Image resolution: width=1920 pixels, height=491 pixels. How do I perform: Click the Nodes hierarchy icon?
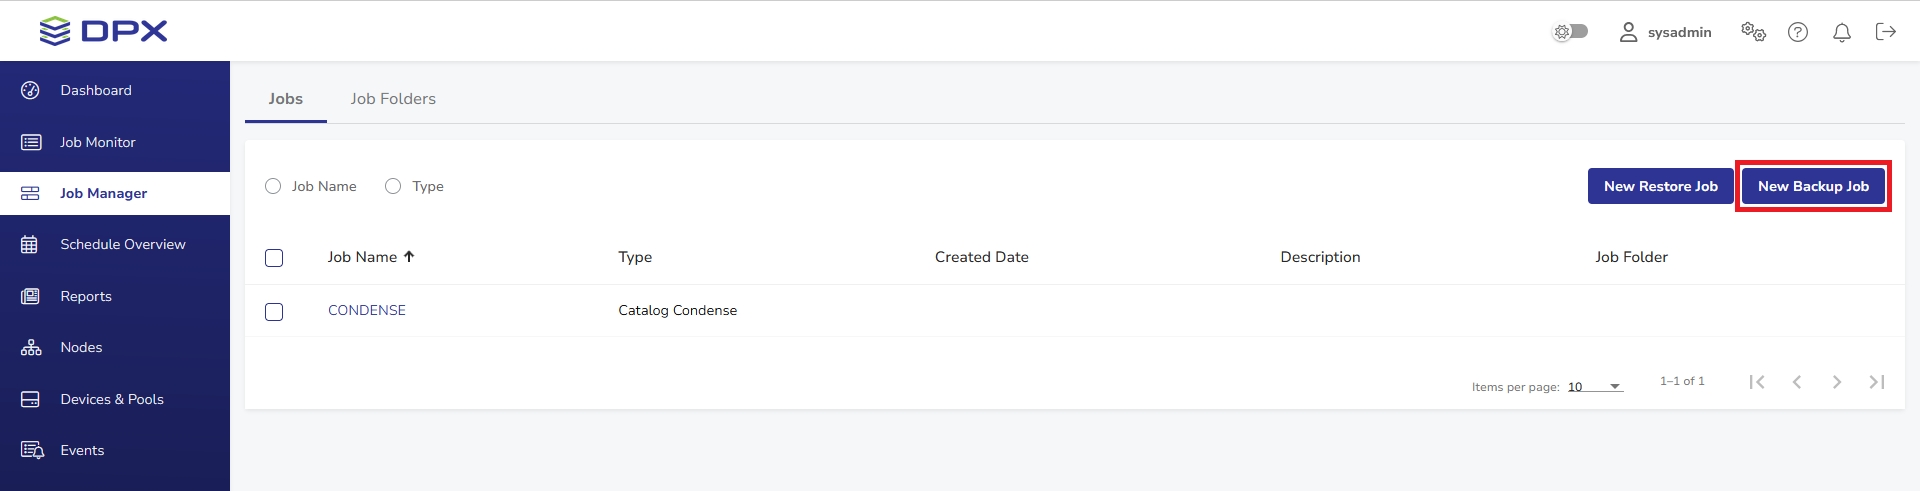click(31, 348)
